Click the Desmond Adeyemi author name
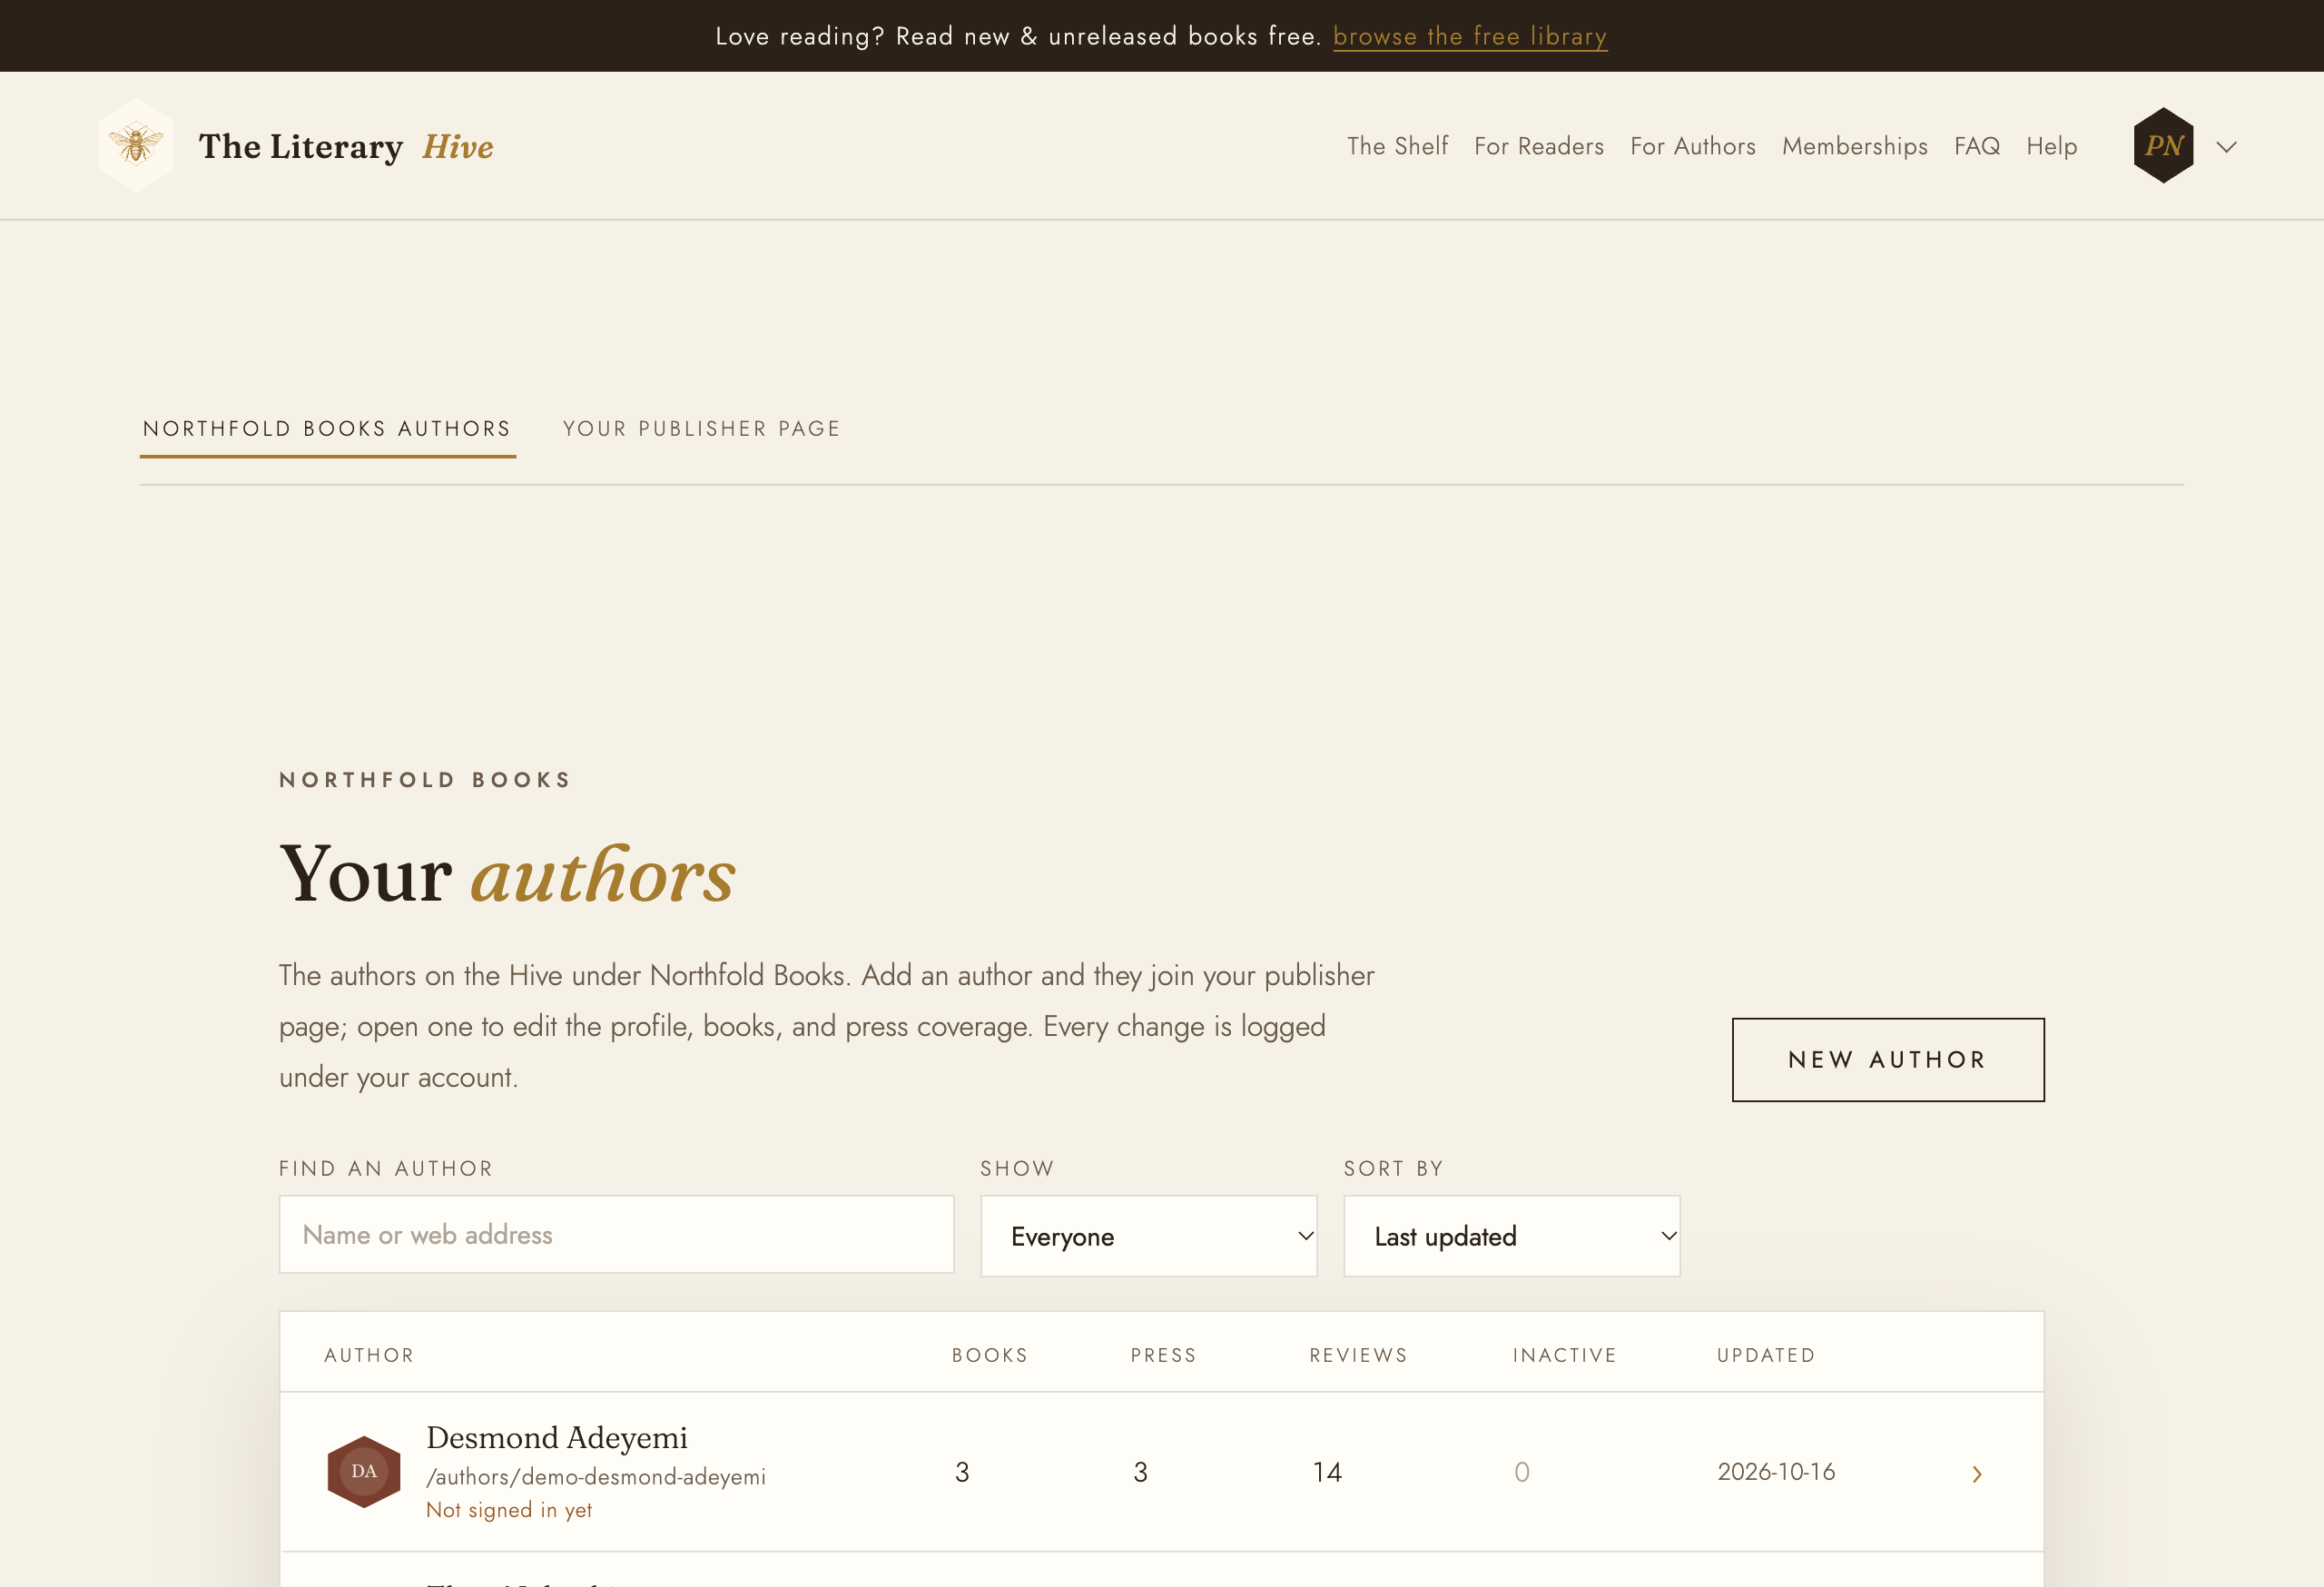This screenshot has width=2324, height=1587. [556, 1437]
